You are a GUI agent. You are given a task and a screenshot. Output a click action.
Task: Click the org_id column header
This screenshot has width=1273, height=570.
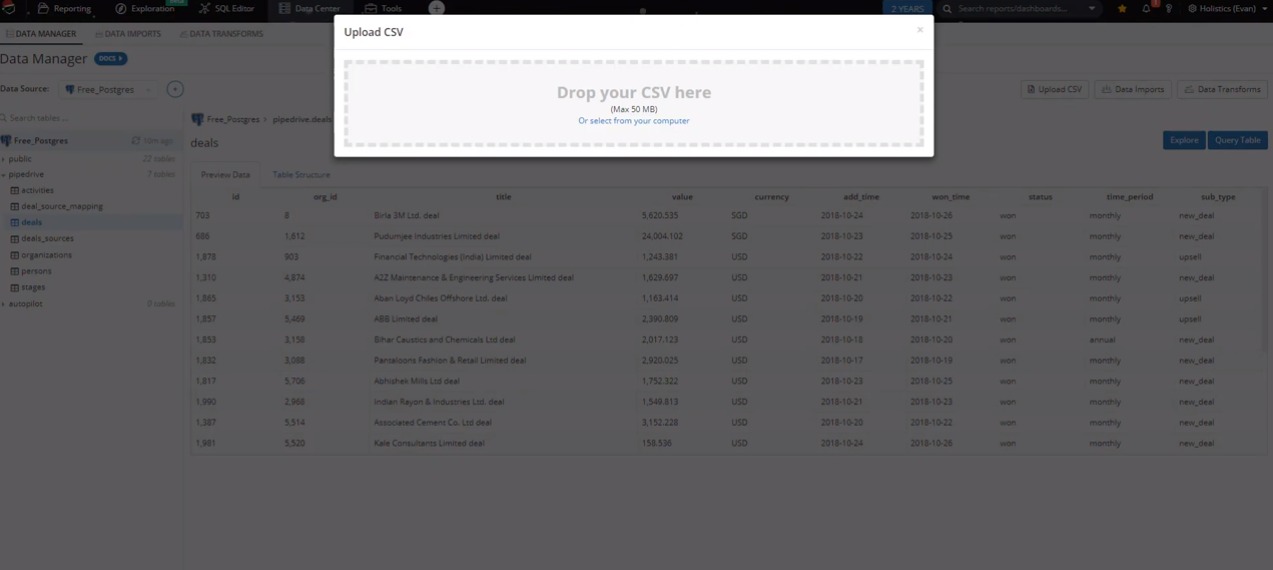(325, 197)
